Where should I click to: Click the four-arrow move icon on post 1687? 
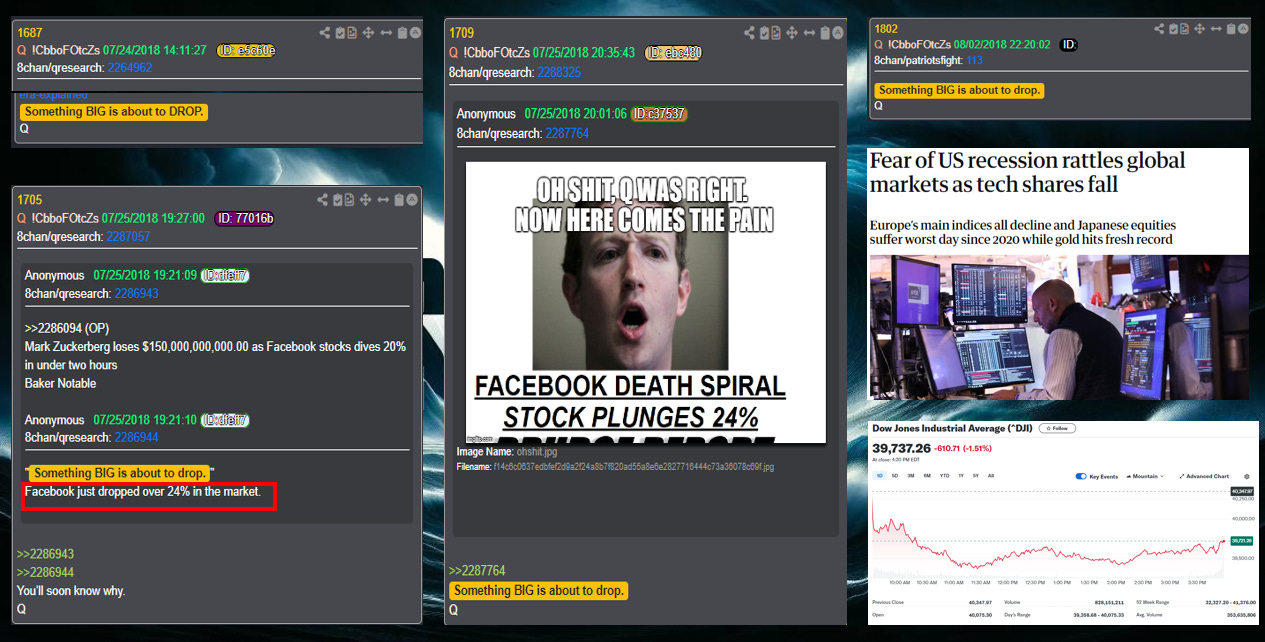(x=368, y=33)
